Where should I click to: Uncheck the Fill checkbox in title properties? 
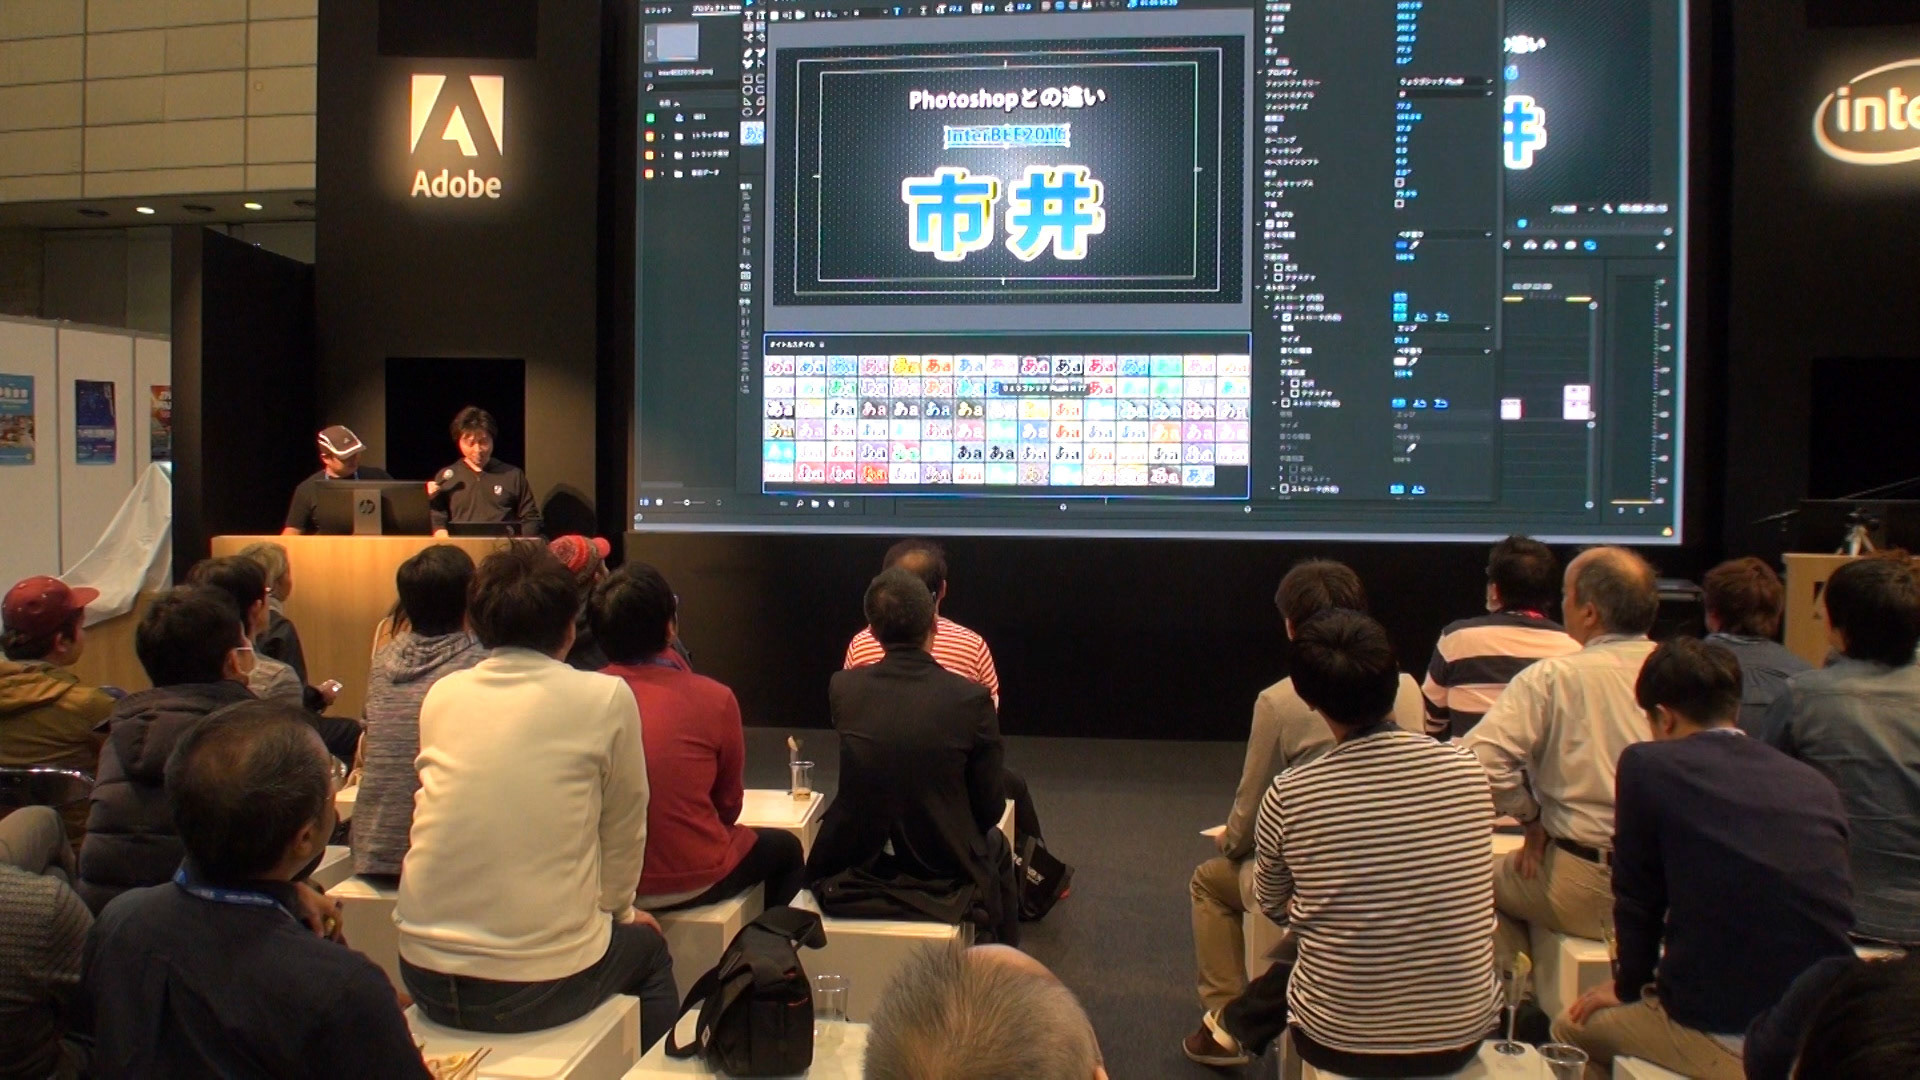tap(1269, 224)
